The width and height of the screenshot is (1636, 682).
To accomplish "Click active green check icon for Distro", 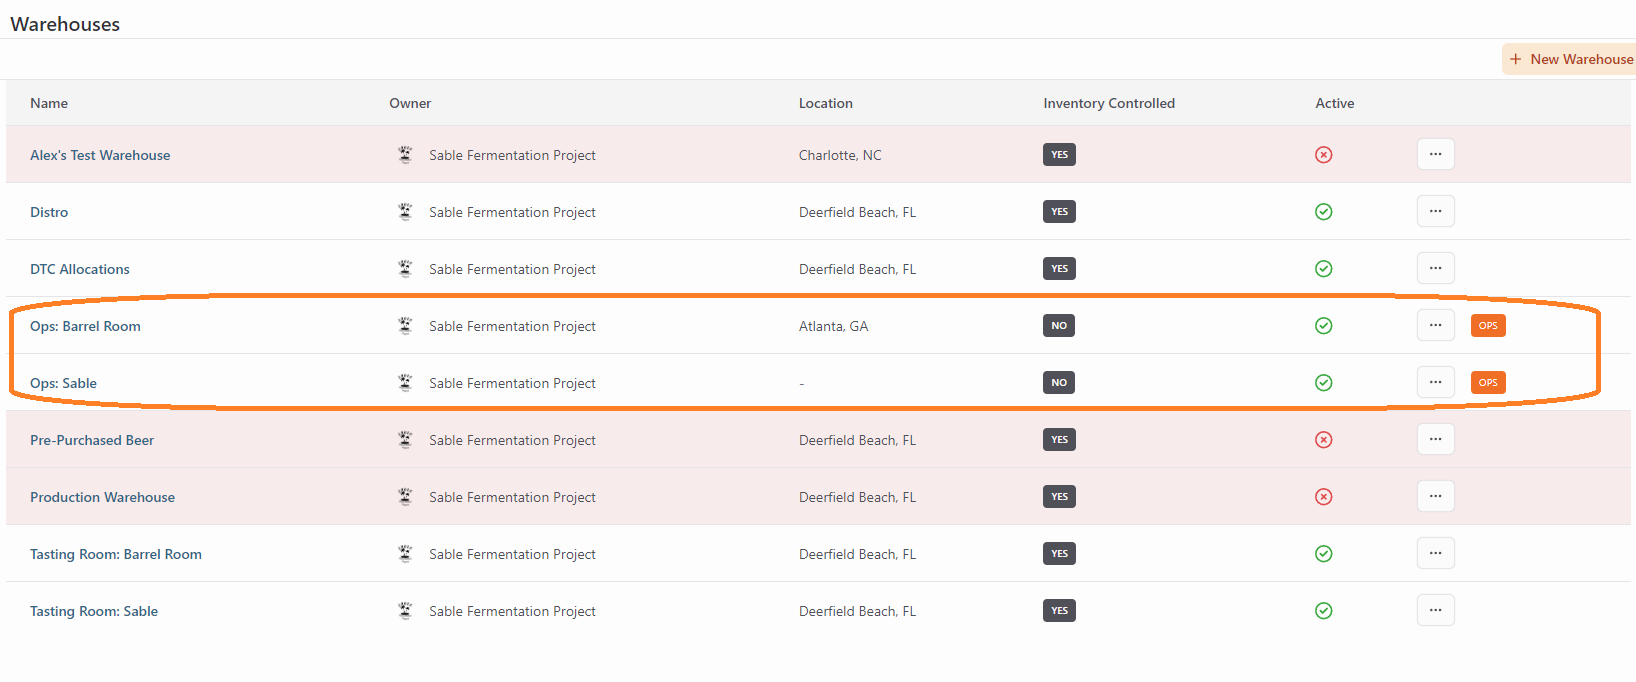I will click(1323, 212).
